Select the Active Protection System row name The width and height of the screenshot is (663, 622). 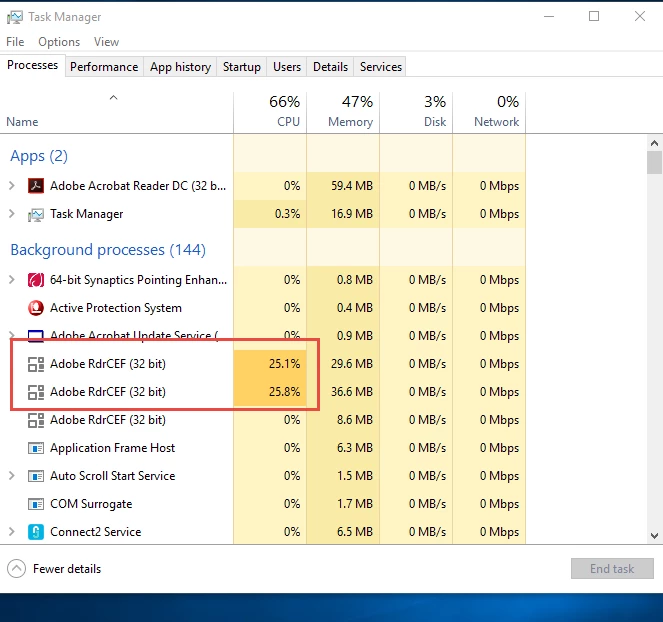pyautogui.click(x=116, y=308)
